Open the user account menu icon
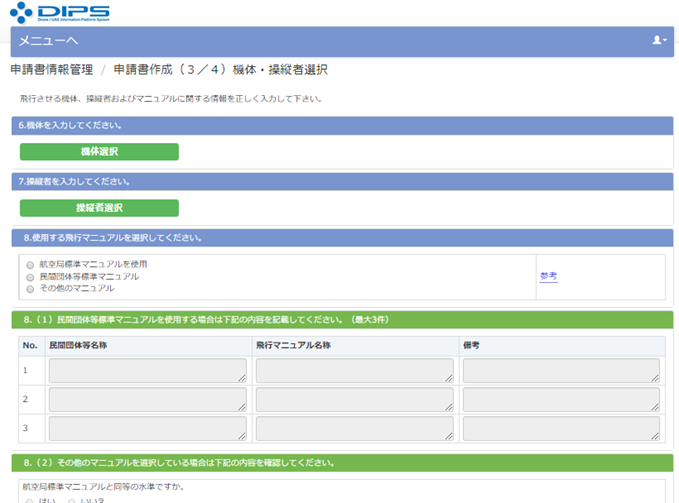Image resolution: width=679 pixels, height=503 pixels. pos(658,40)
